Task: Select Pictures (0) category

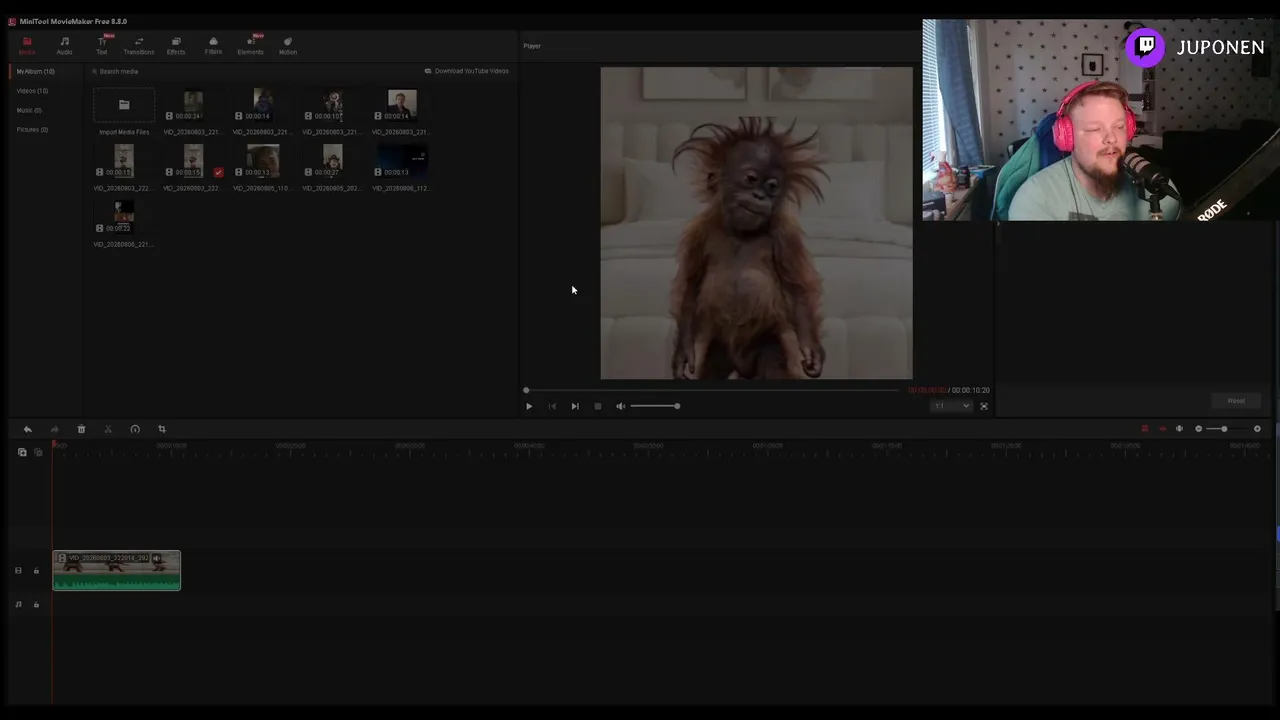Action: tap(32, 129)
